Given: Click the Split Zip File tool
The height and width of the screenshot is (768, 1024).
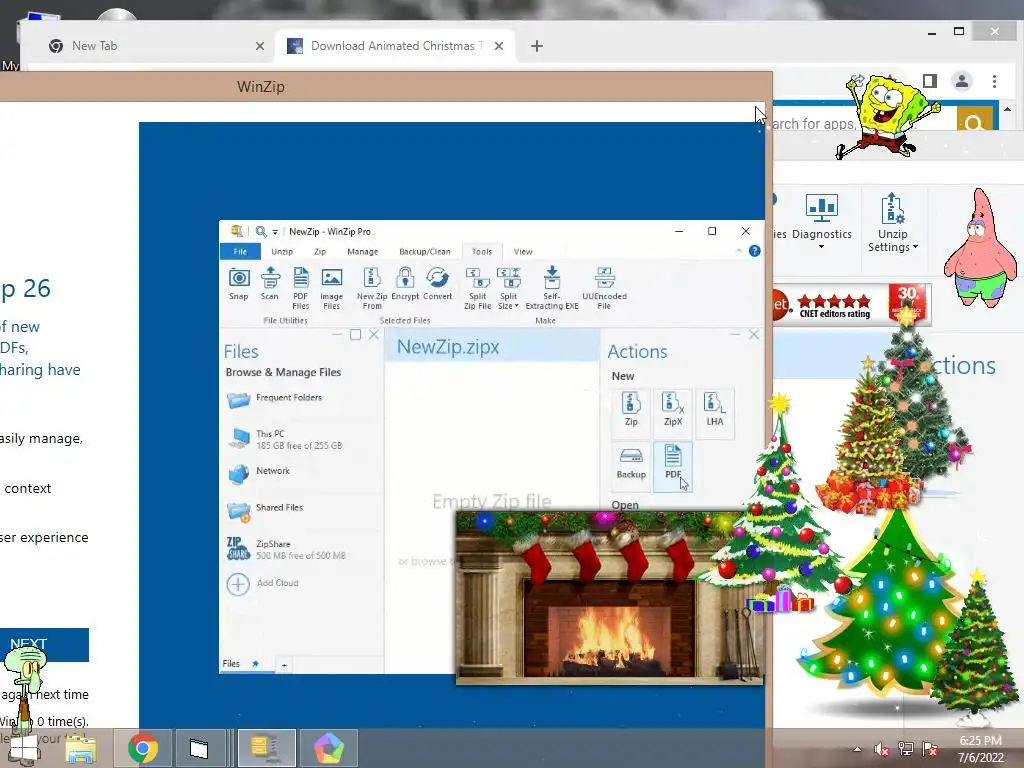Looking at the screenshot, I should pos(477,288).
